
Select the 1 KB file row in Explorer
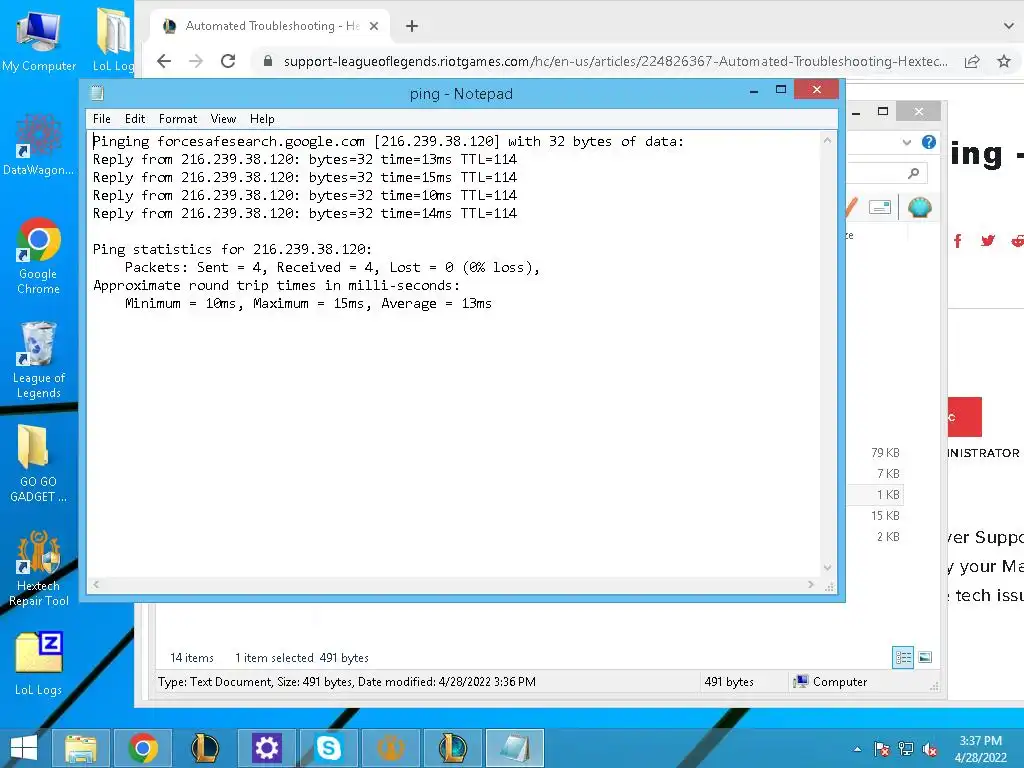point(874,494)
